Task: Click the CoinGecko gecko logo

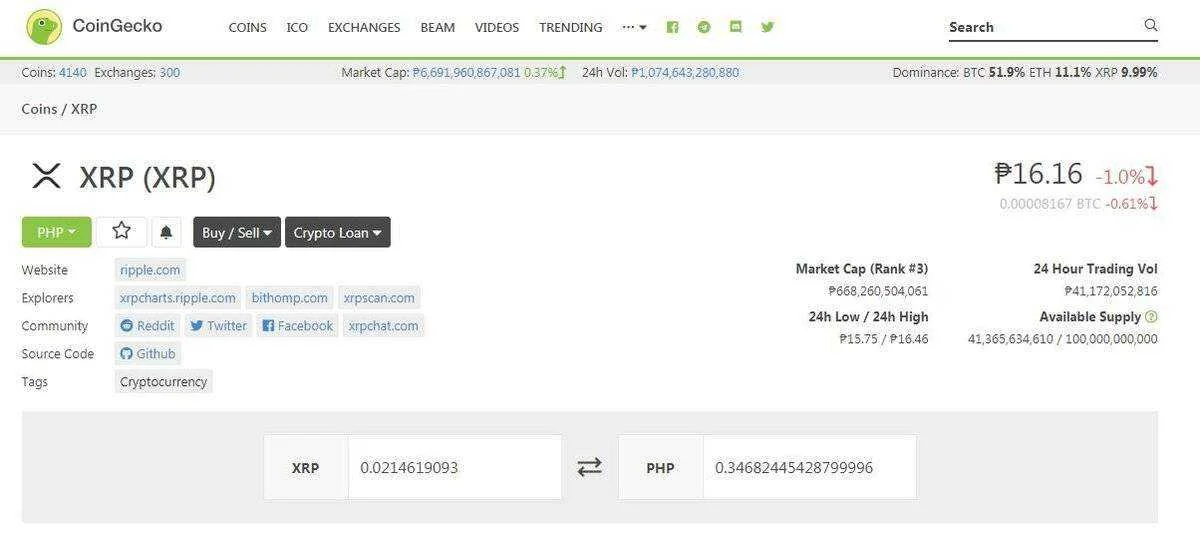Action: click(43, 27)
